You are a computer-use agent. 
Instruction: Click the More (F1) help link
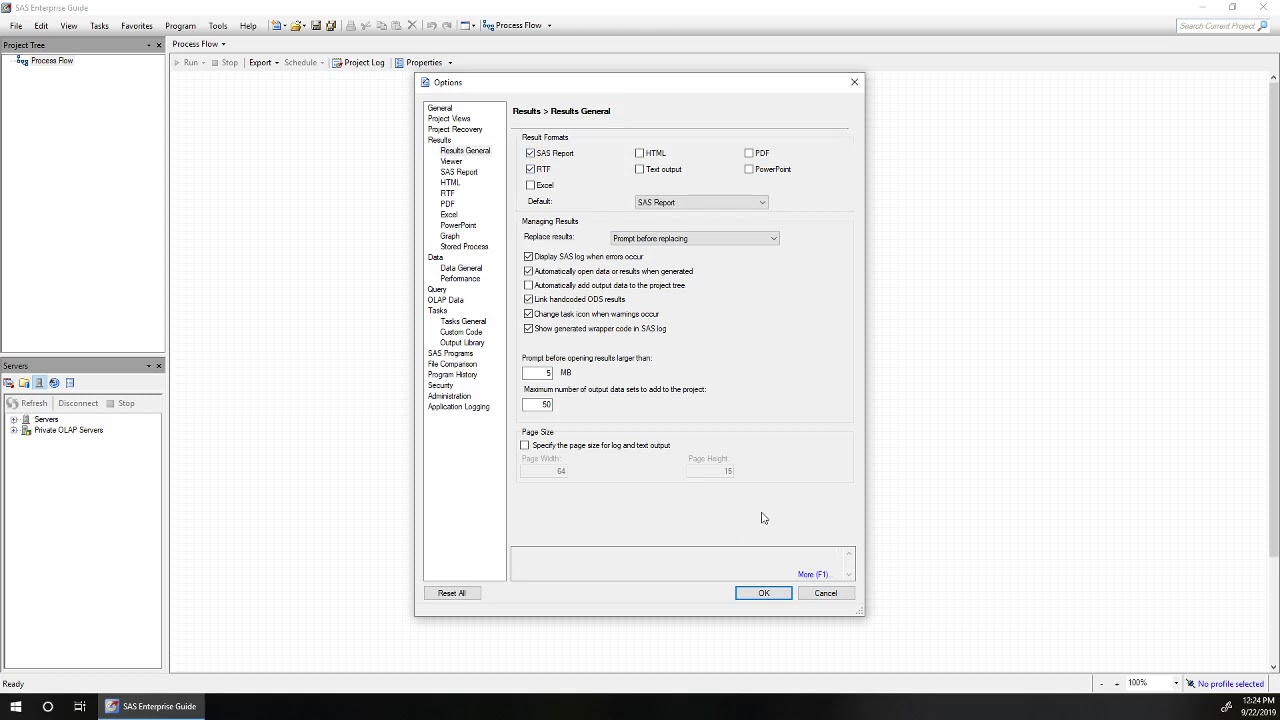click(813, 575)
